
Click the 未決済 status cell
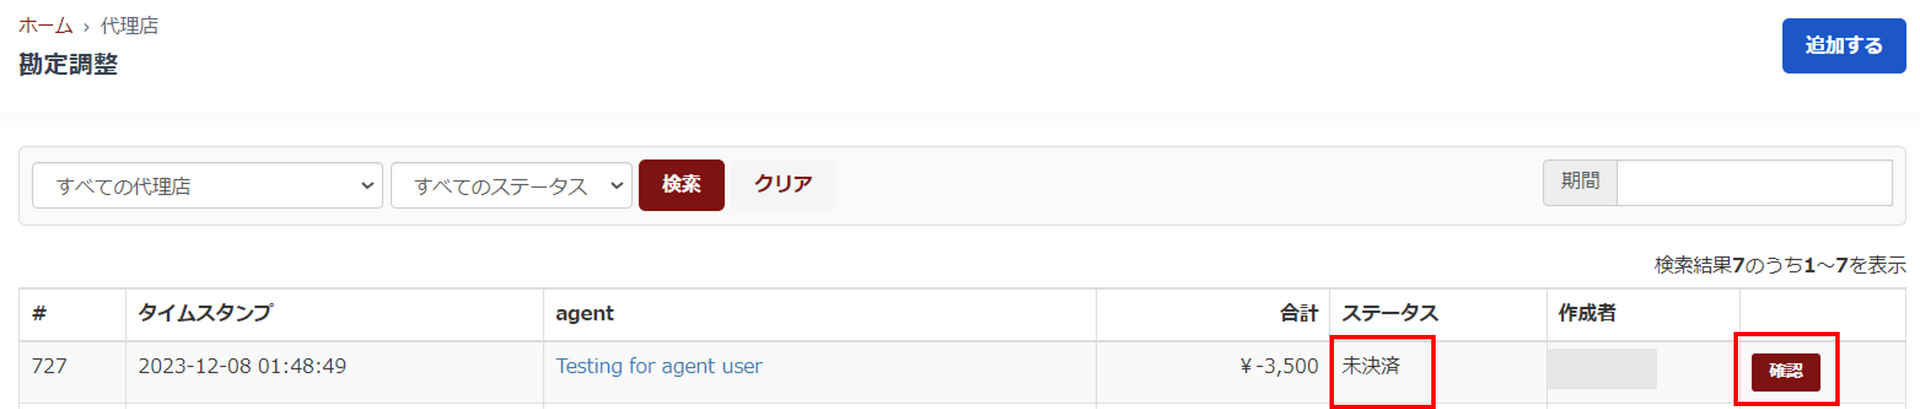point(1371,367)
